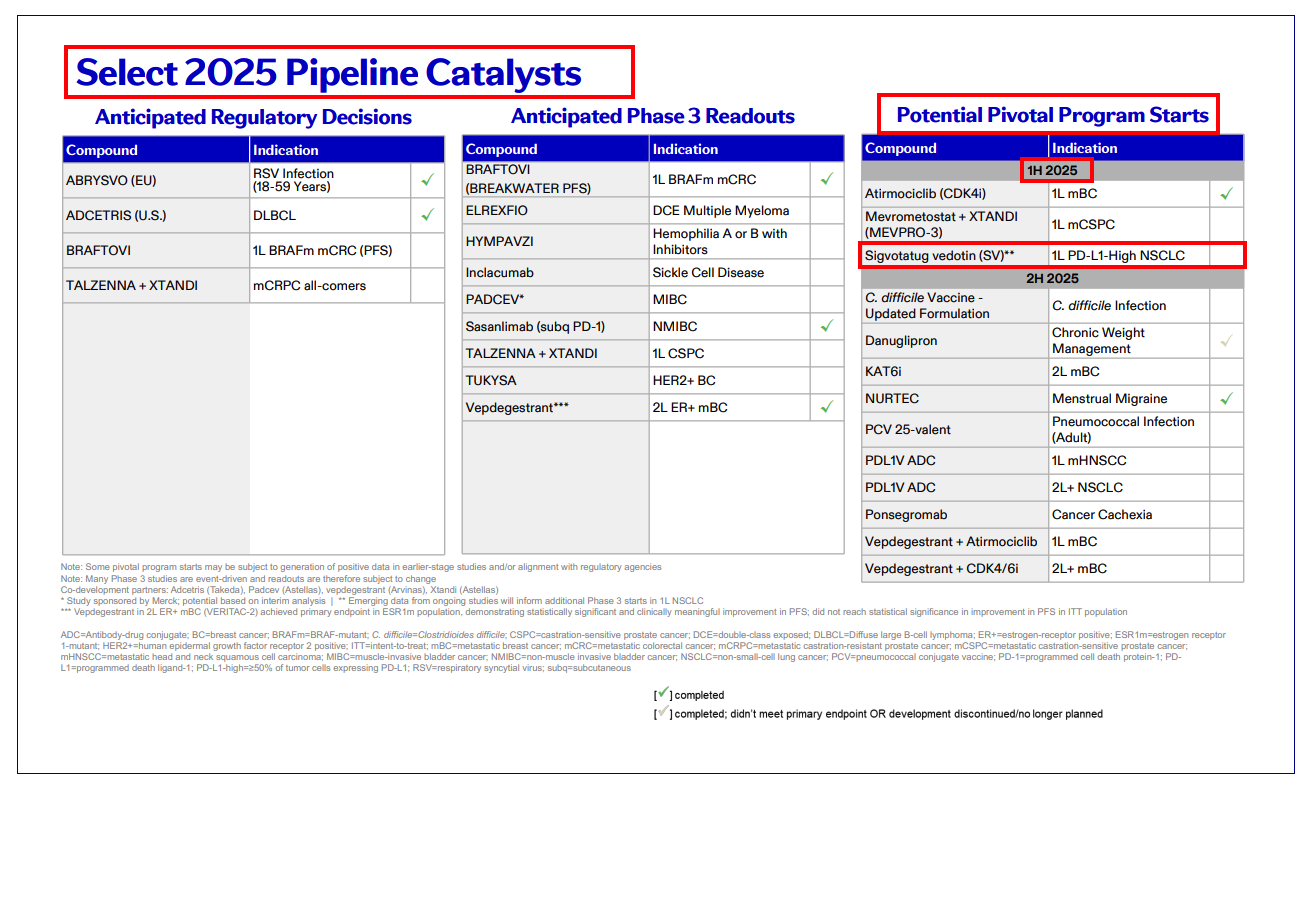Click the 'Menstrual Migraine' cell
Screen dimensions: 1300x900
tap(1129, 398)
